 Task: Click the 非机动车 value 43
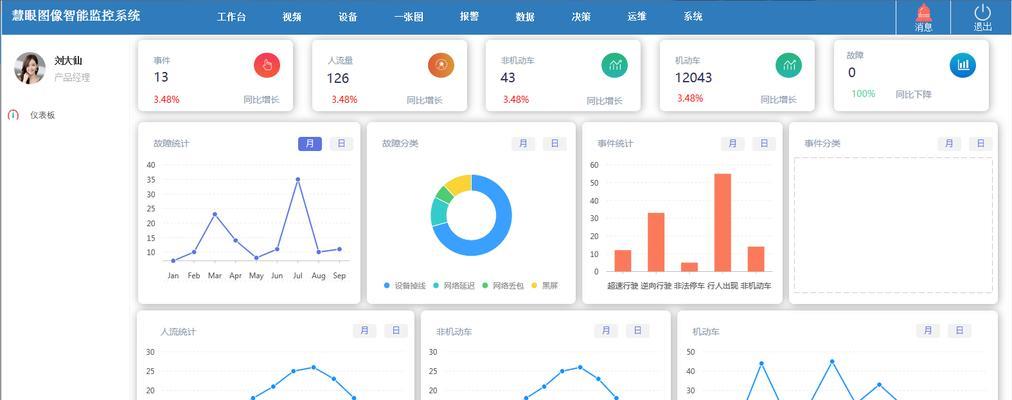pos(508,77)
